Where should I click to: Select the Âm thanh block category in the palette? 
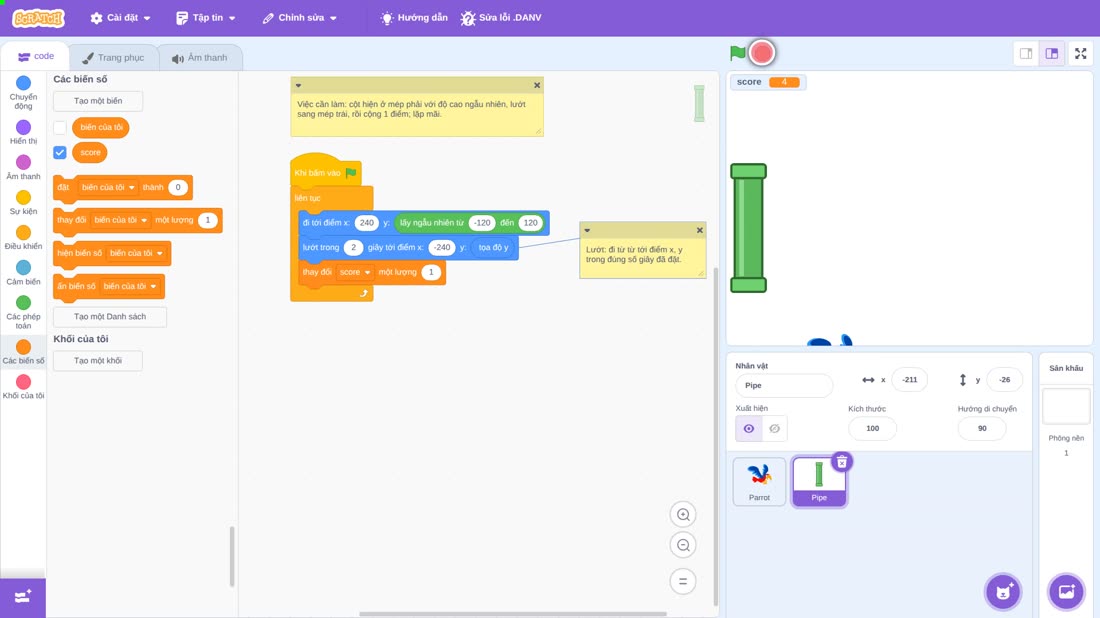tap(23, 168)
